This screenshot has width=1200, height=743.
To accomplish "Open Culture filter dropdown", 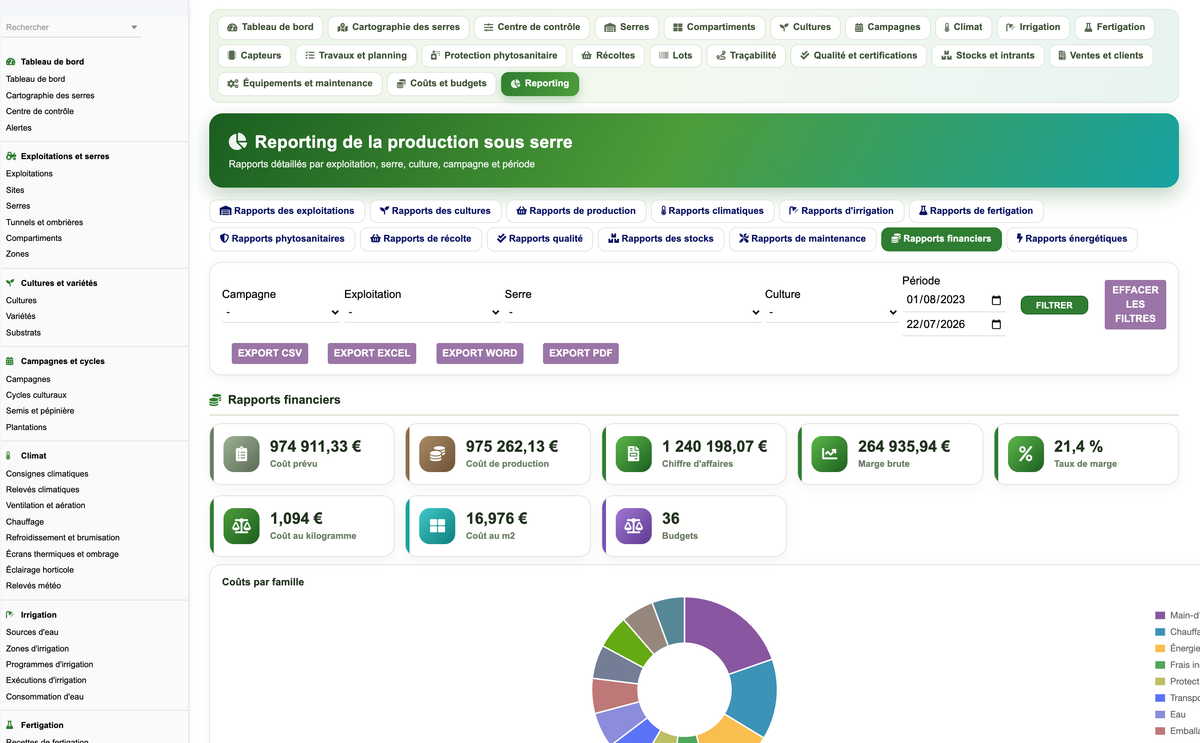I will (x=831, y=313).
